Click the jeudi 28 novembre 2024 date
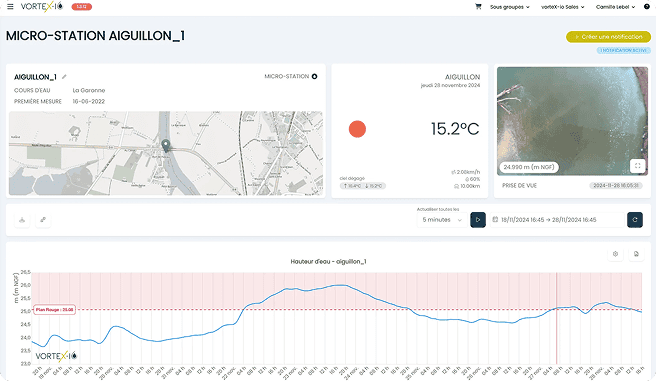Viewport: 656px width, 381px height. tap(450, 85)
